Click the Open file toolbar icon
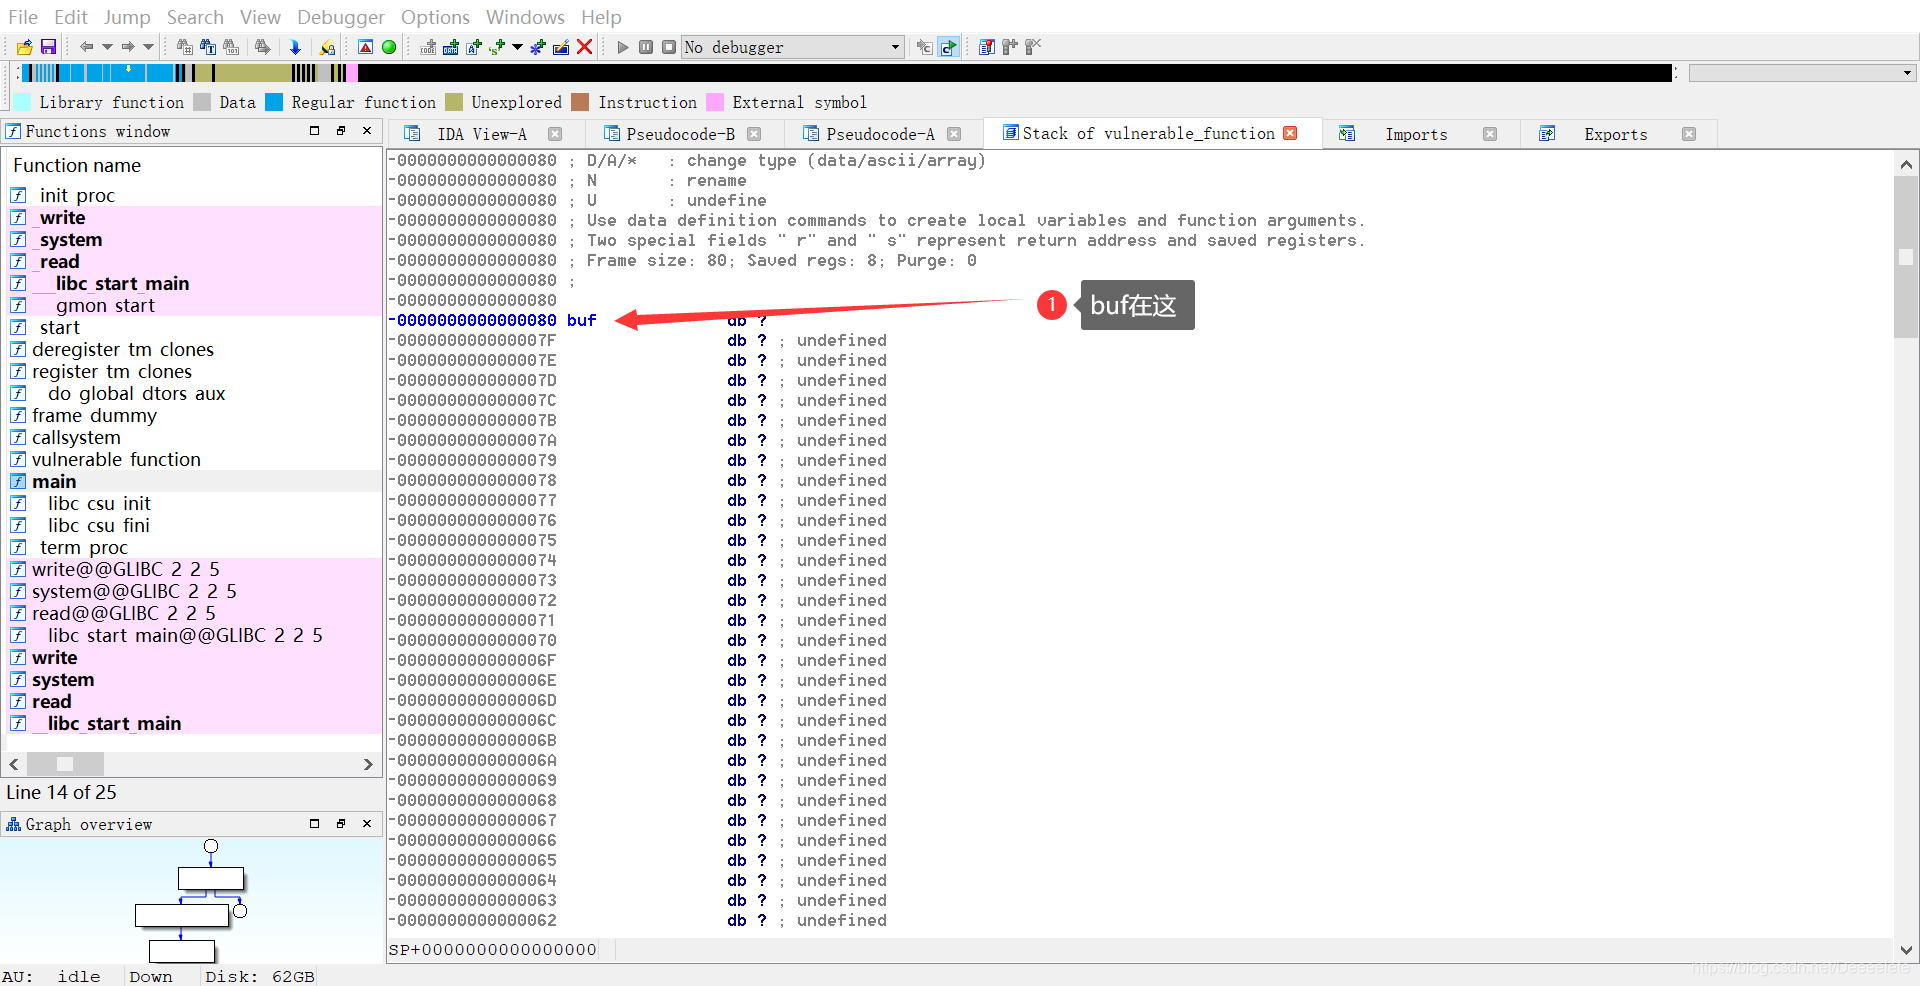 pyautogui.click(x=24, y=47)
